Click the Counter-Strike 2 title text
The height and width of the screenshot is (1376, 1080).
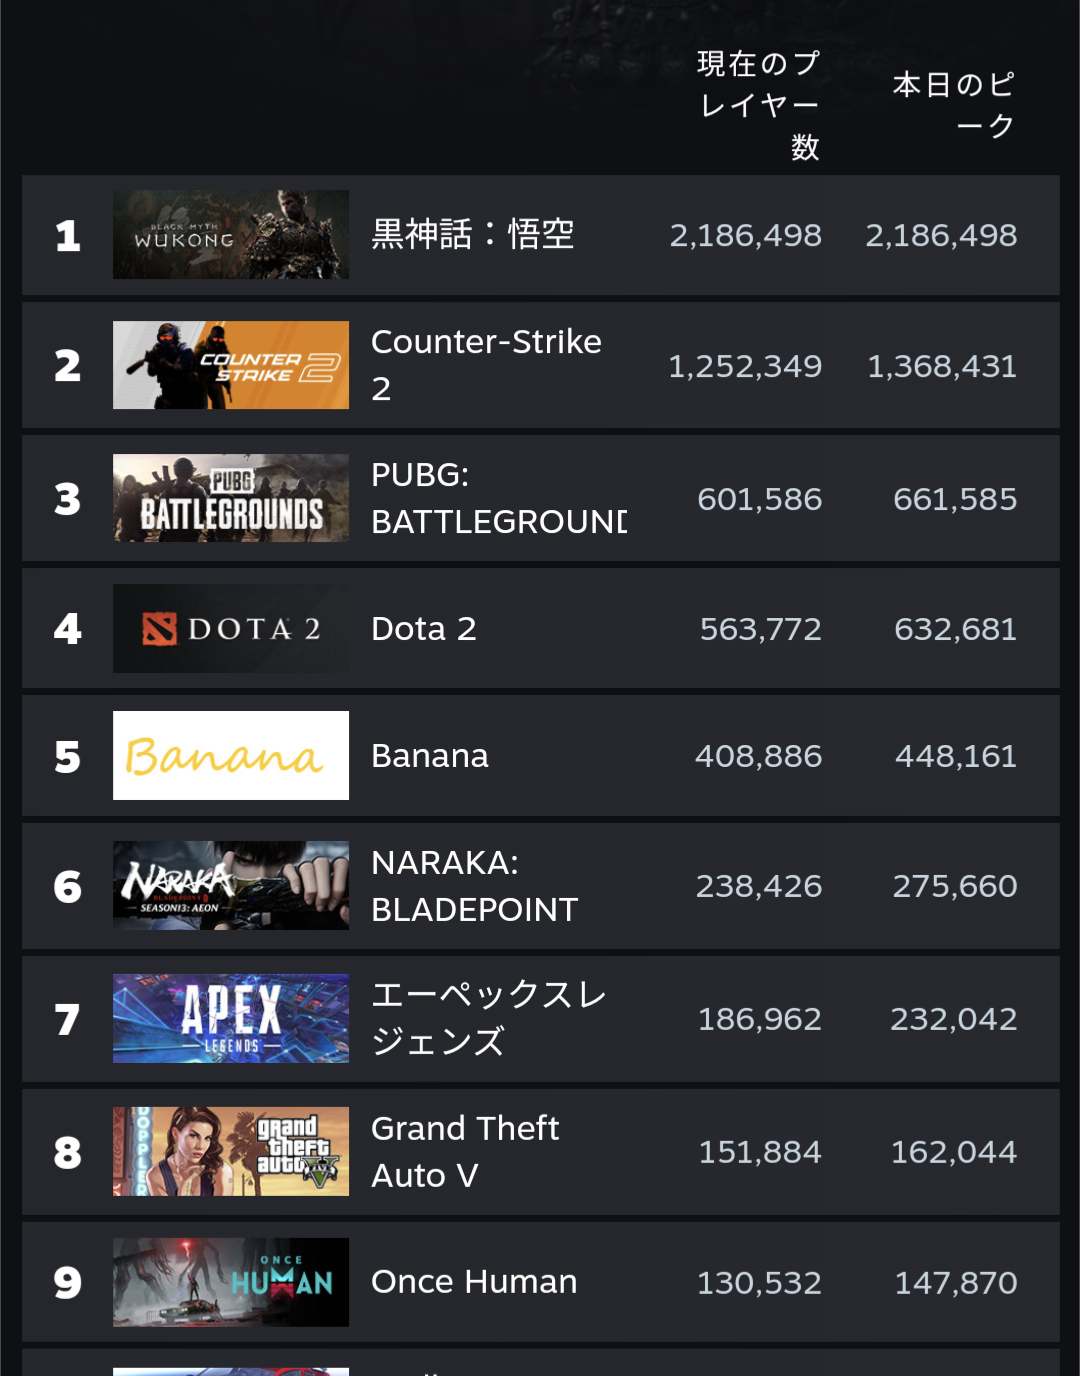(486, 365)
